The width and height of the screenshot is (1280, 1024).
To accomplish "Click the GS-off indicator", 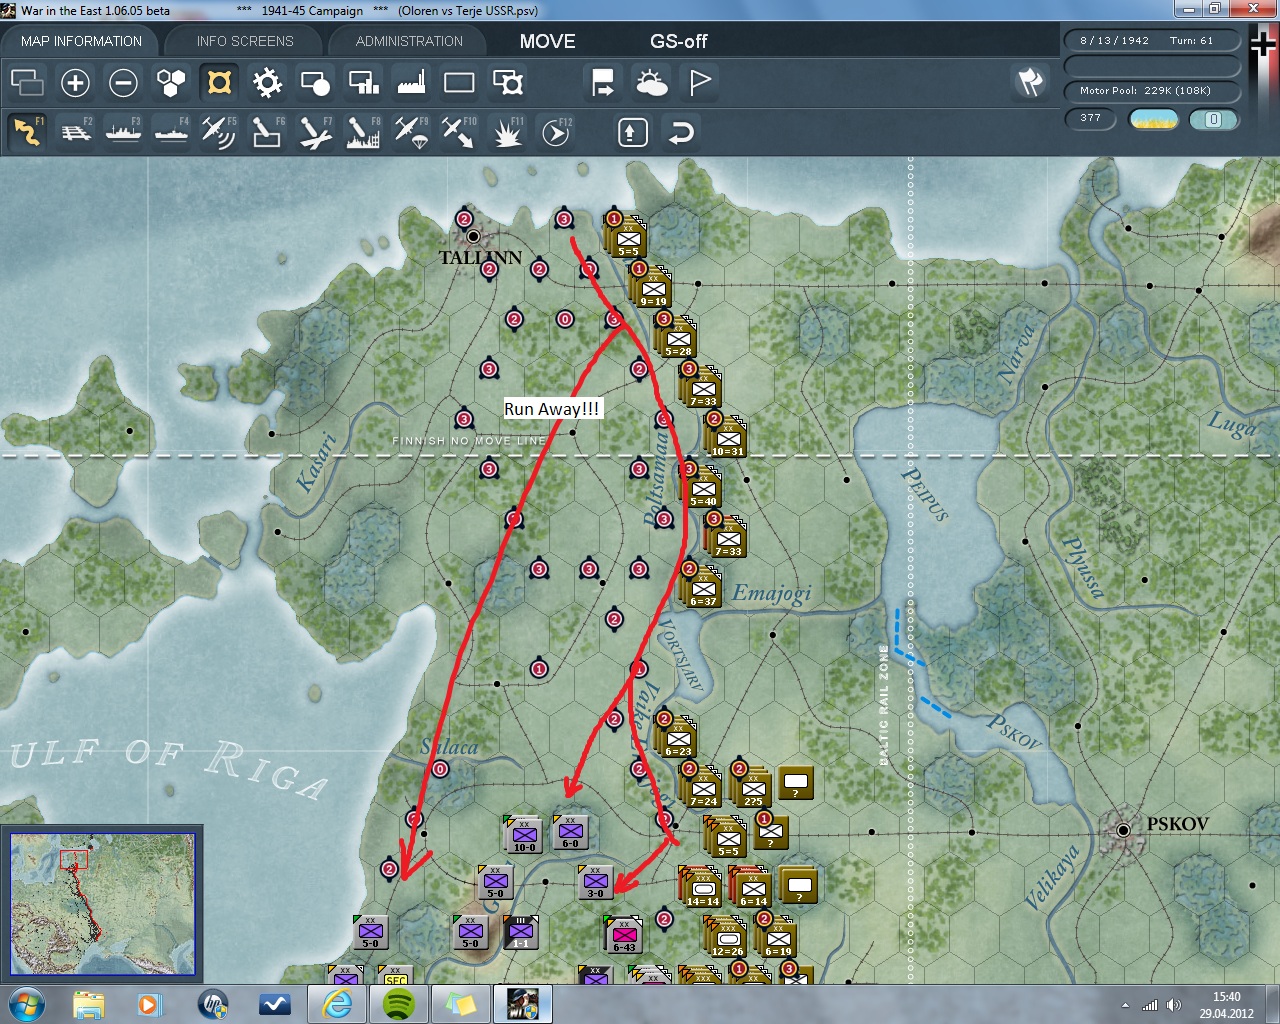I will [678, 41].
